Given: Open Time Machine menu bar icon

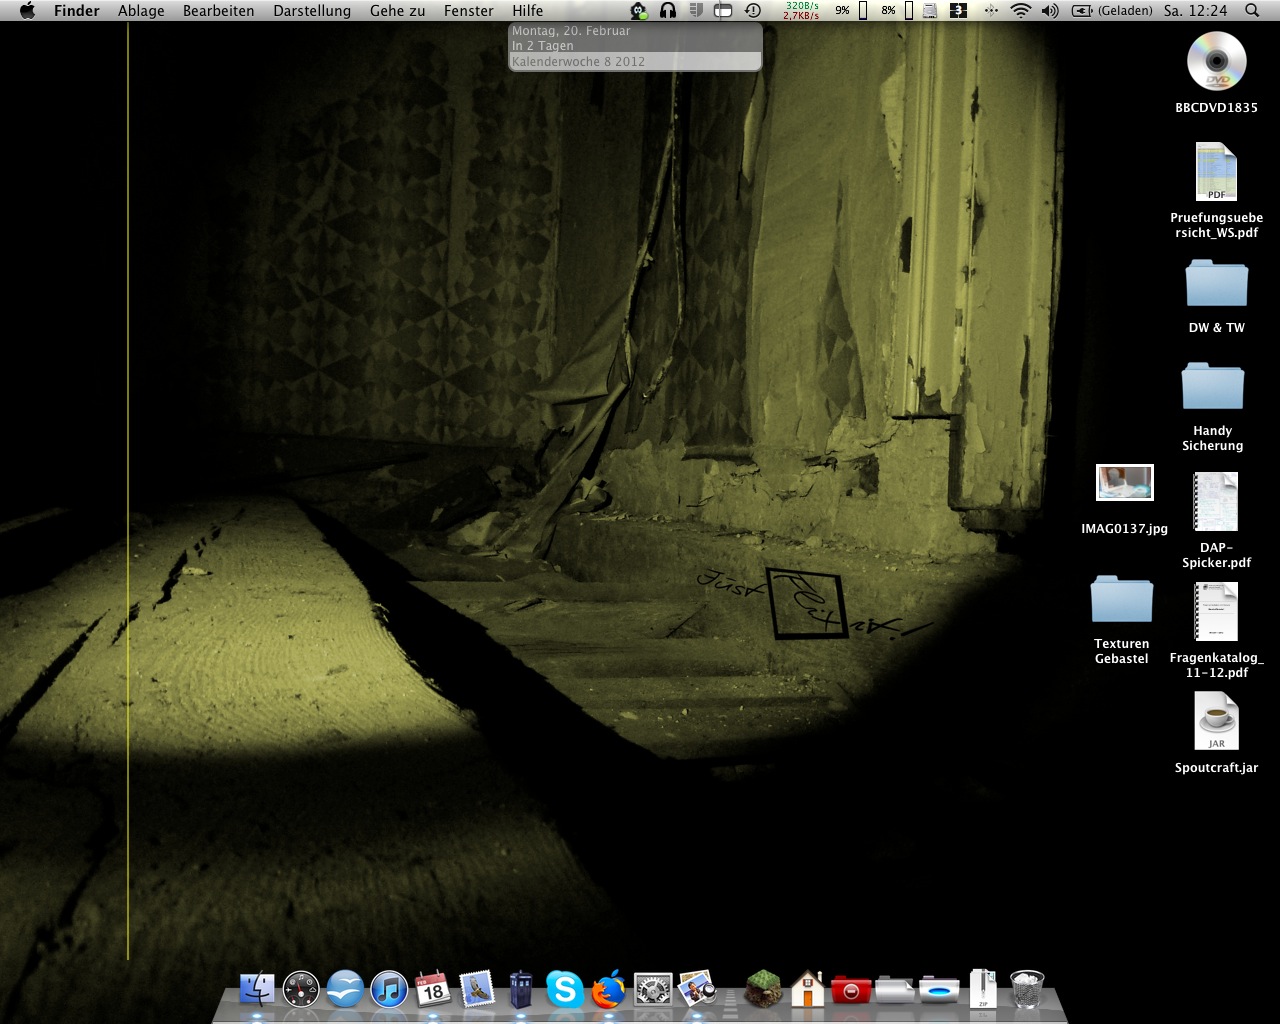Looking at the screenshot, I should pos(753,11).
